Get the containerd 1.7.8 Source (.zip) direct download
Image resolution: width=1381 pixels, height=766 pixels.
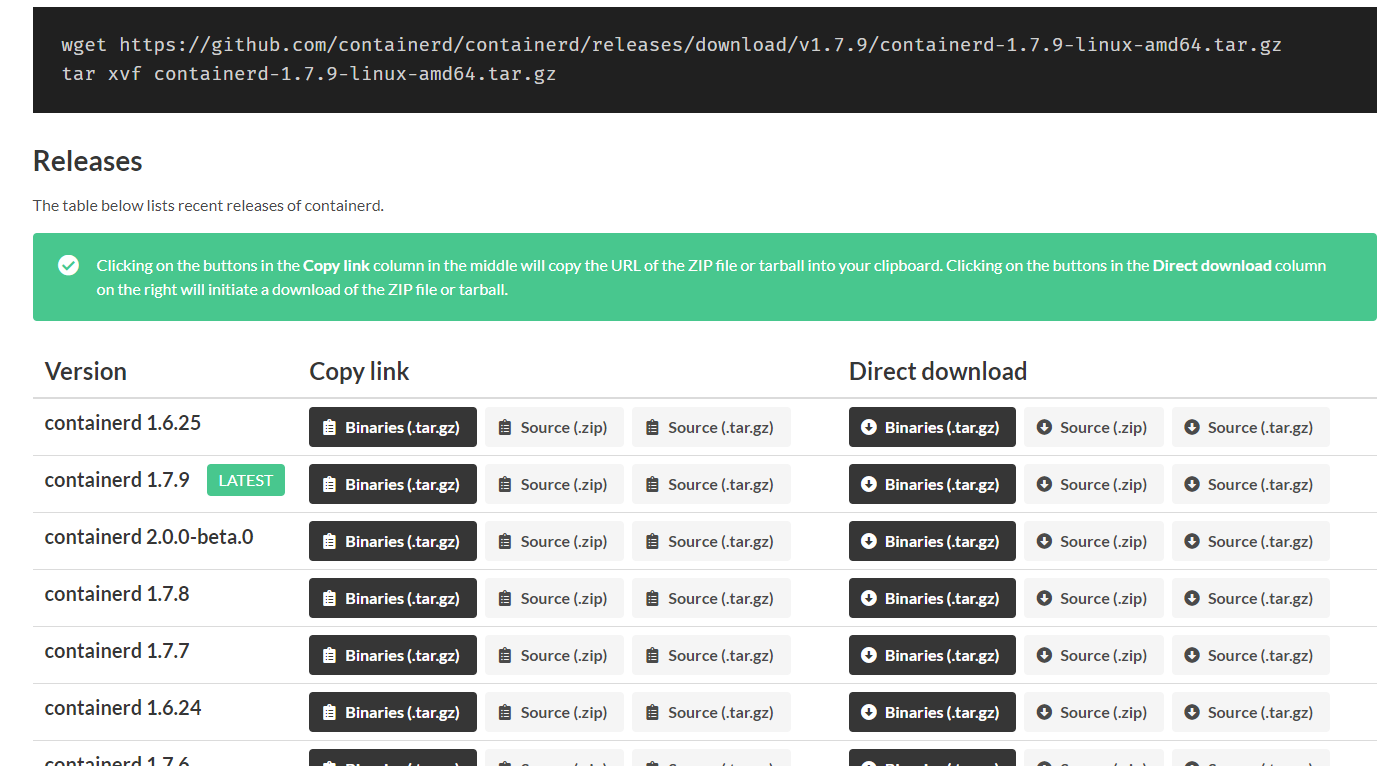[x=1094, y=598]
